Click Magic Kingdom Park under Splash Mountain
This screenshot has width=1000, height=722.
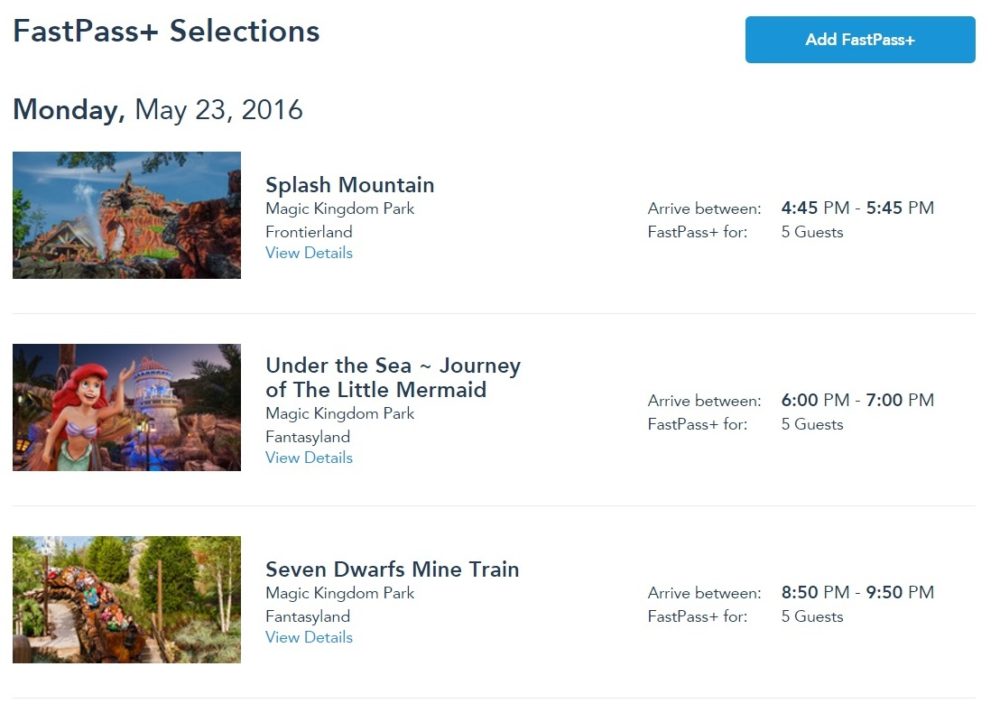tap(340, 208)
